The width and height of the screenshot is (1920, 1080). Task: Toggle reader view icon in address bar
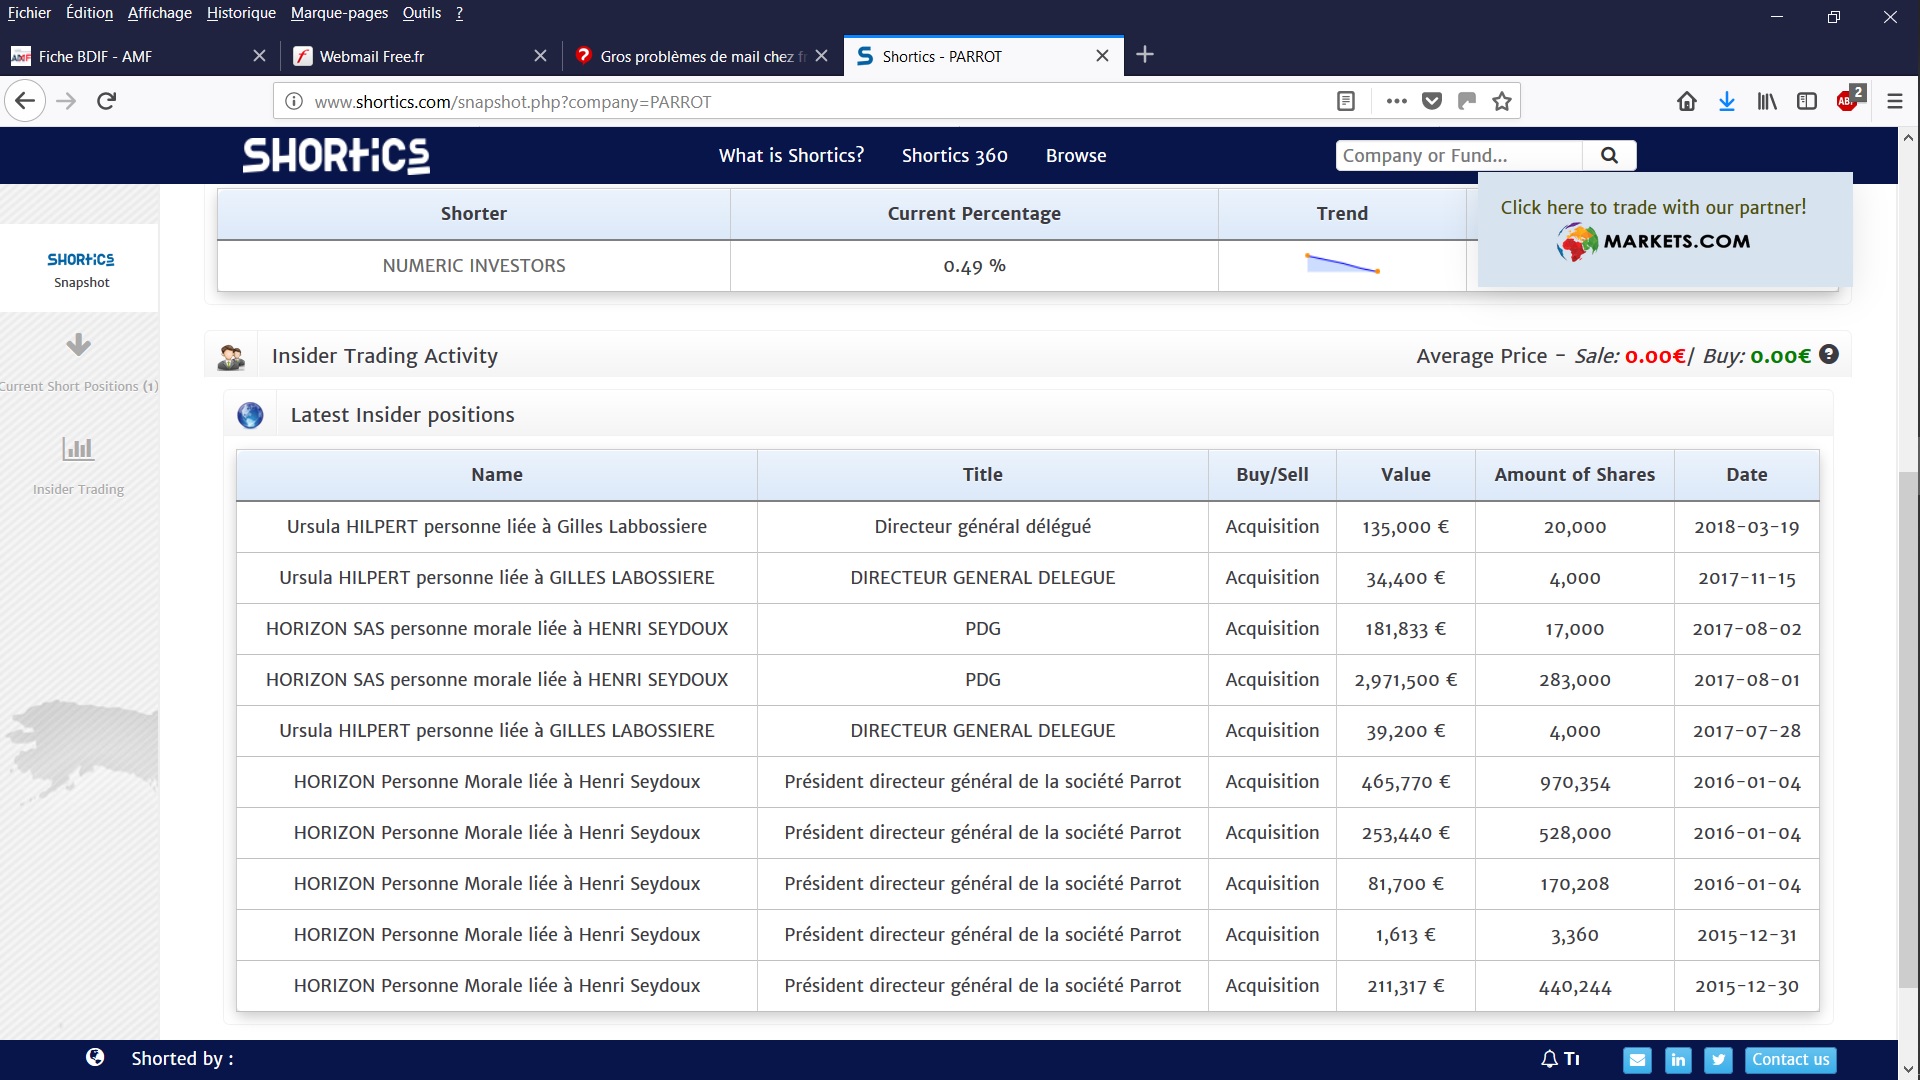point(1346,101)
